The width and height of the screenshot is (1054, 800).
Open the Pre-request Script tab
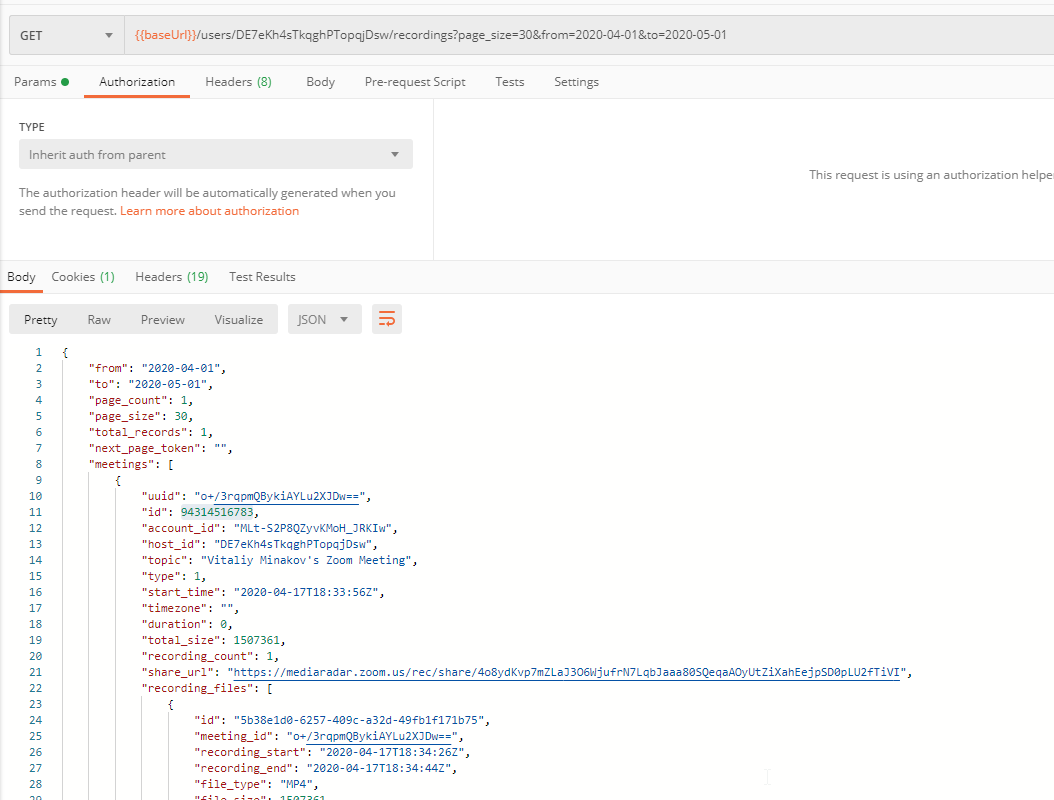tap(415, 82)
